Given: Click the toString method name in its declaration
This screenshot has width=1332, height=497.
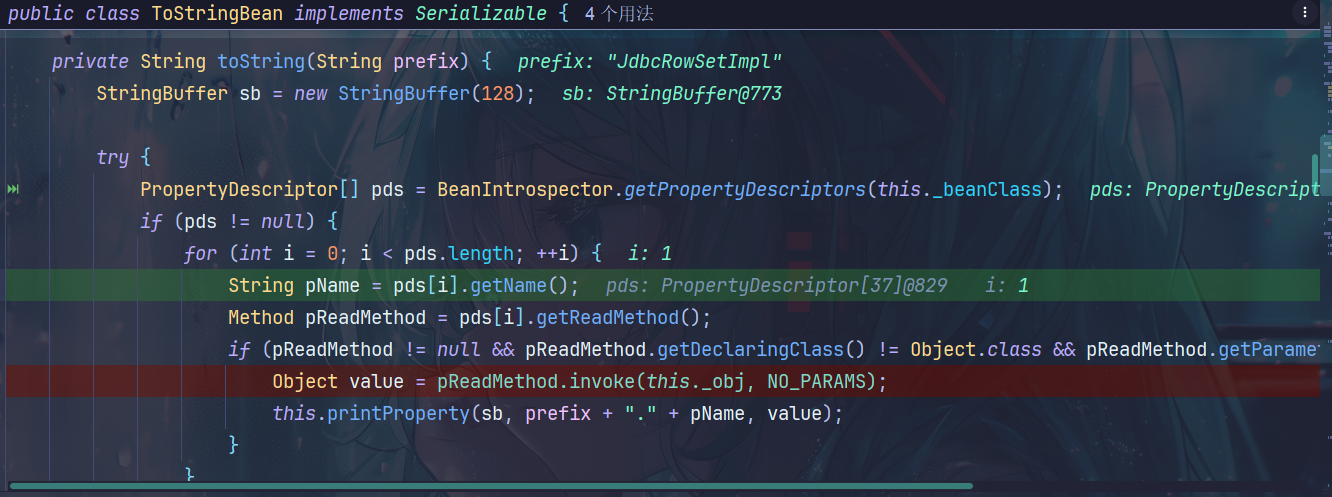Looking at the screenshot, I should coord(261,62).
